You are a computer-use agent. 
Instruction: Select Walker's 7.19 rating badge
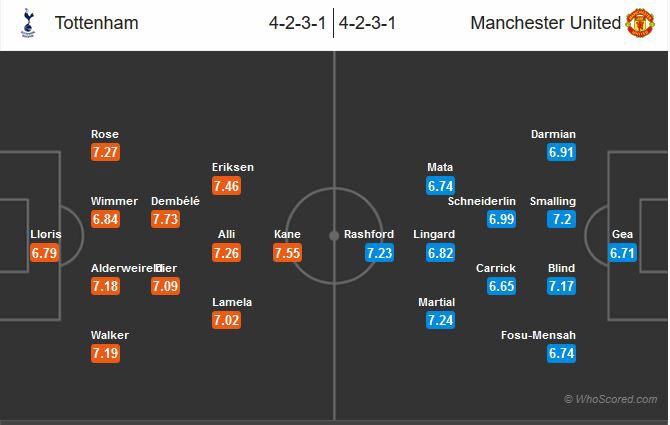(x=105, y=353)
